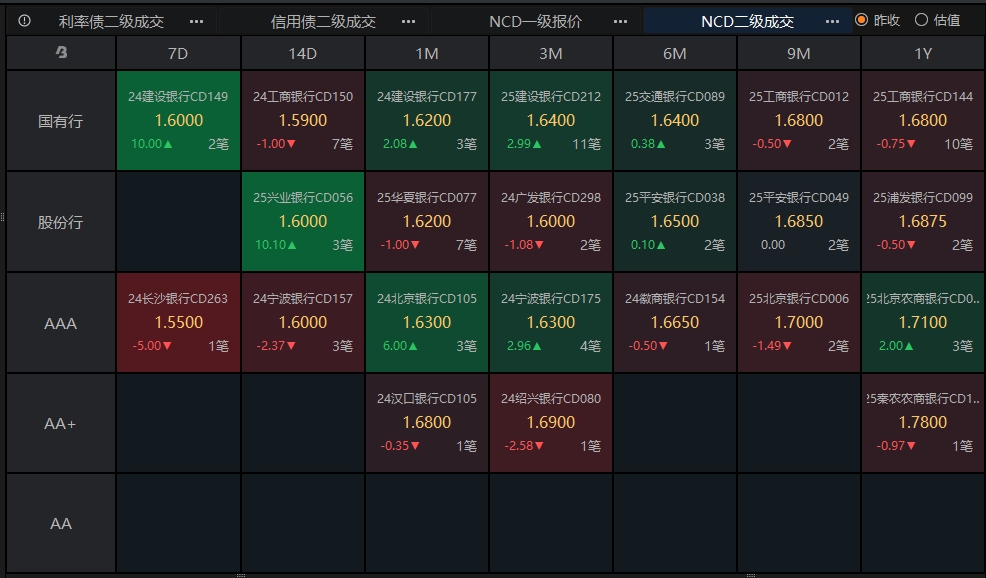986x578 pixels.
Task: Open the 25兴业银行CD056 cell
Action: coord(302,221)
